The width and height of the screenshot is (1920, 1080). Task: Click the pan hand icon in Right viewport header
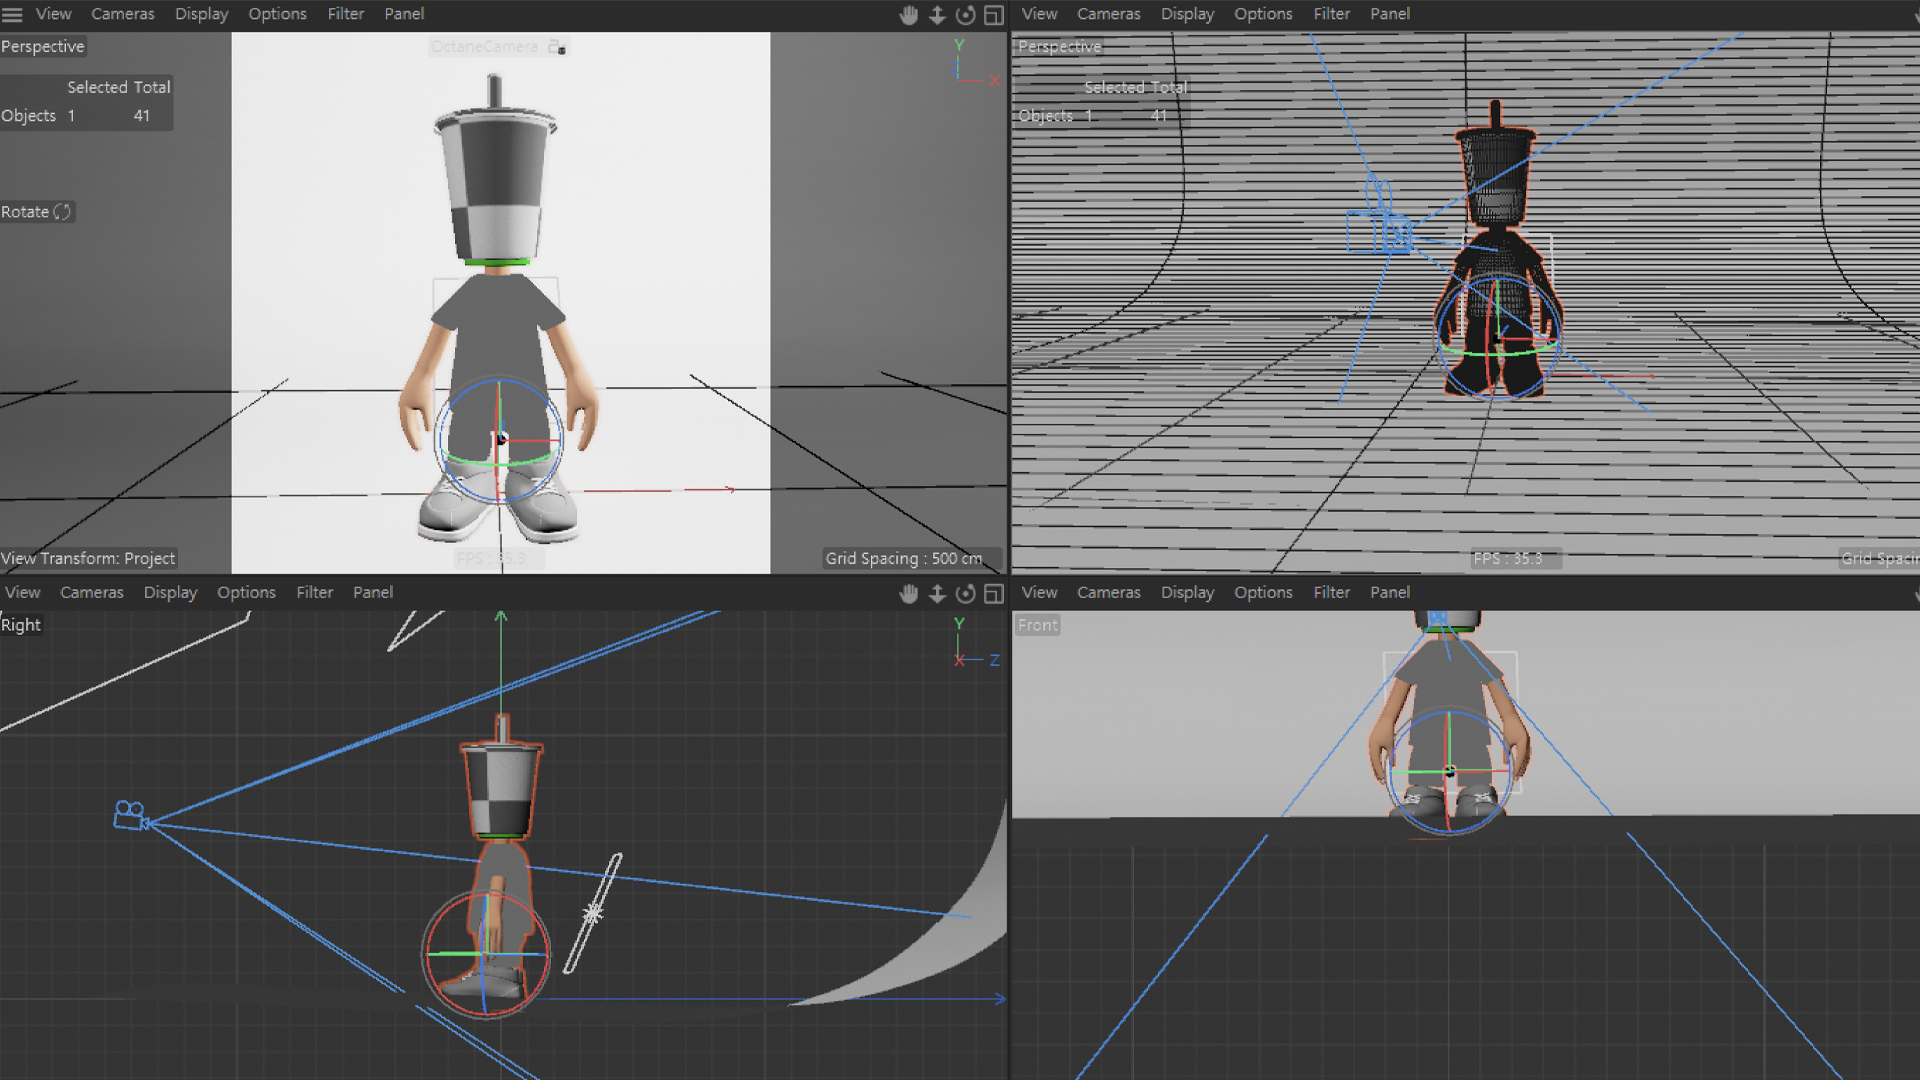(908, 593)
